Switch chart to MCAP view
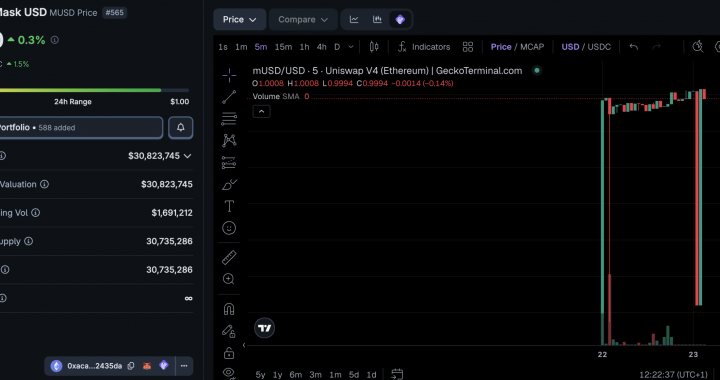The width and height of the screenshot is (720, 380). pyautogui.click(x=532, y=47)
